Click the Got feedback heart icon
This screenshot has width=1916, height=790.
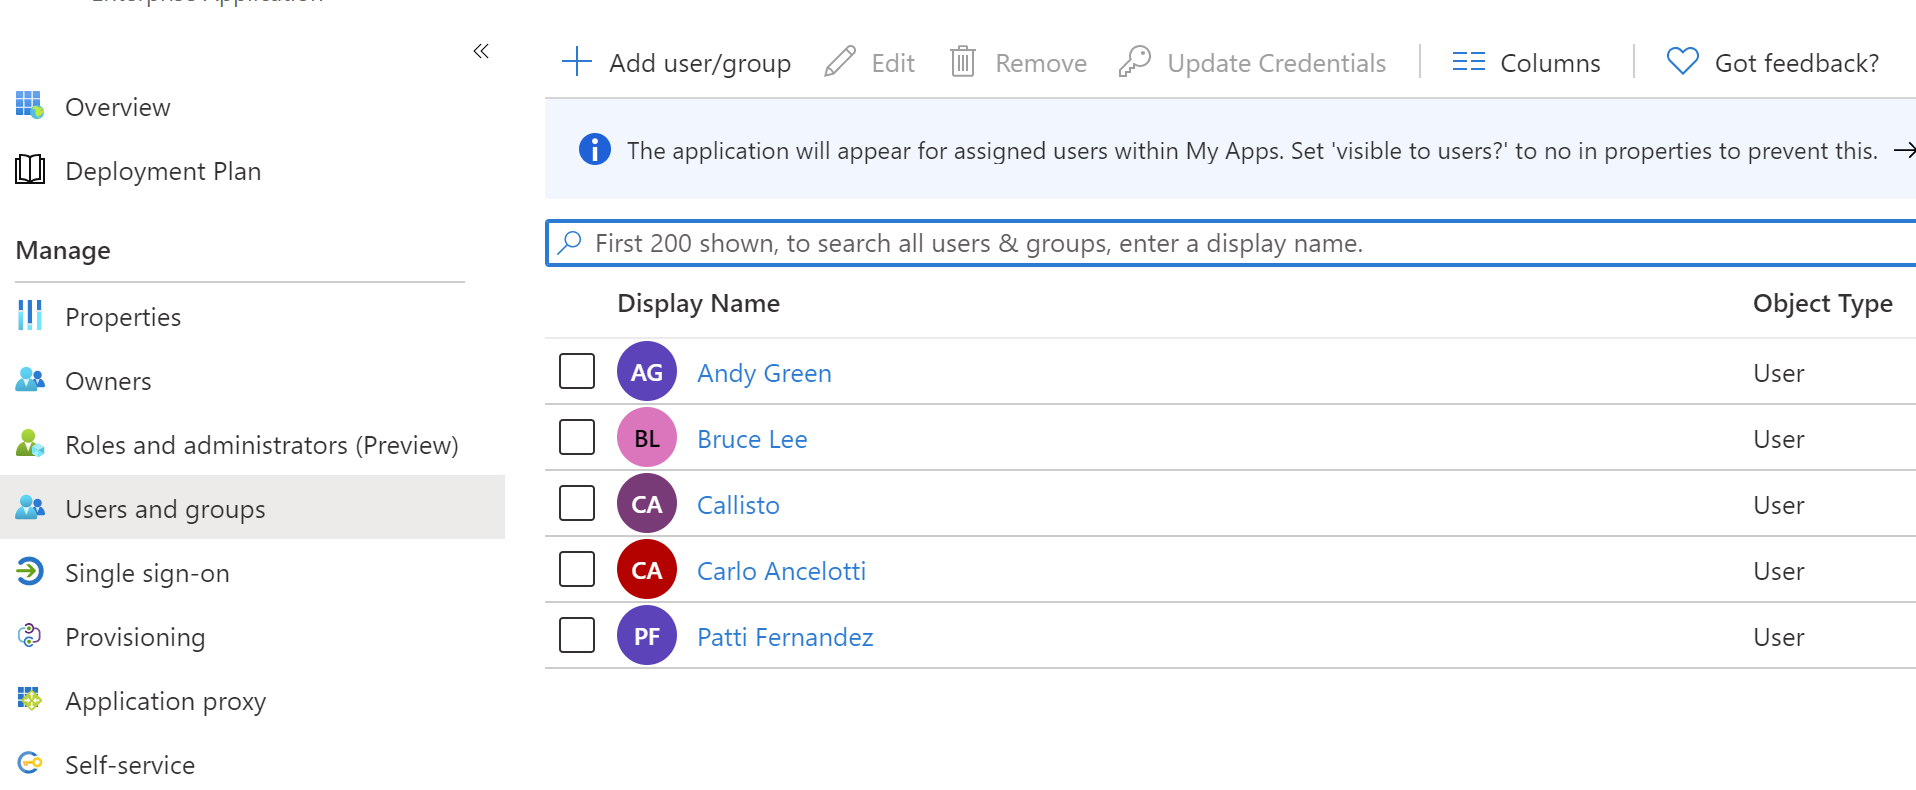(1682, 62)
